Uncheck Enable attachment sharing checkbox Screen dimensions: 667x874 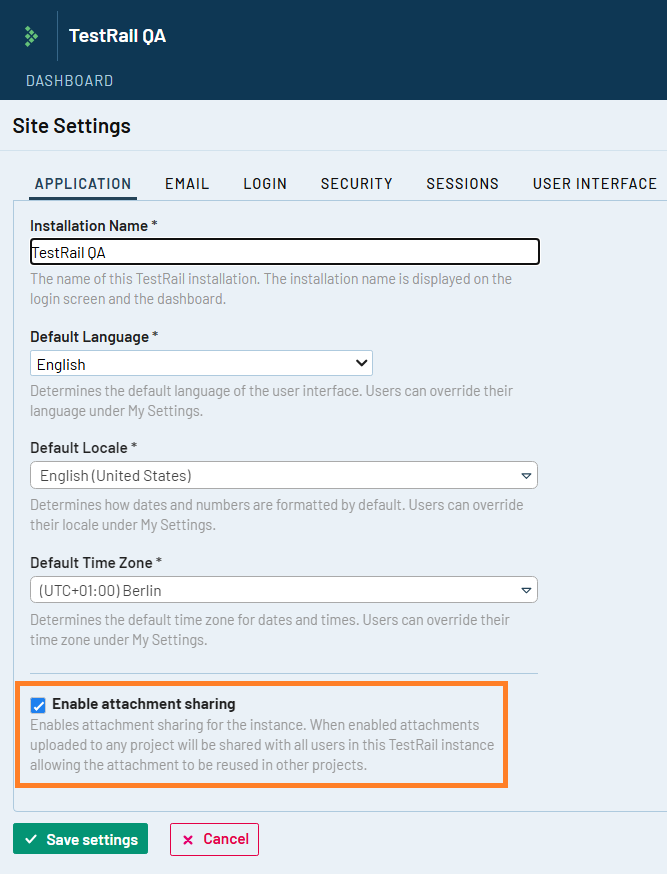pos(38,705)
